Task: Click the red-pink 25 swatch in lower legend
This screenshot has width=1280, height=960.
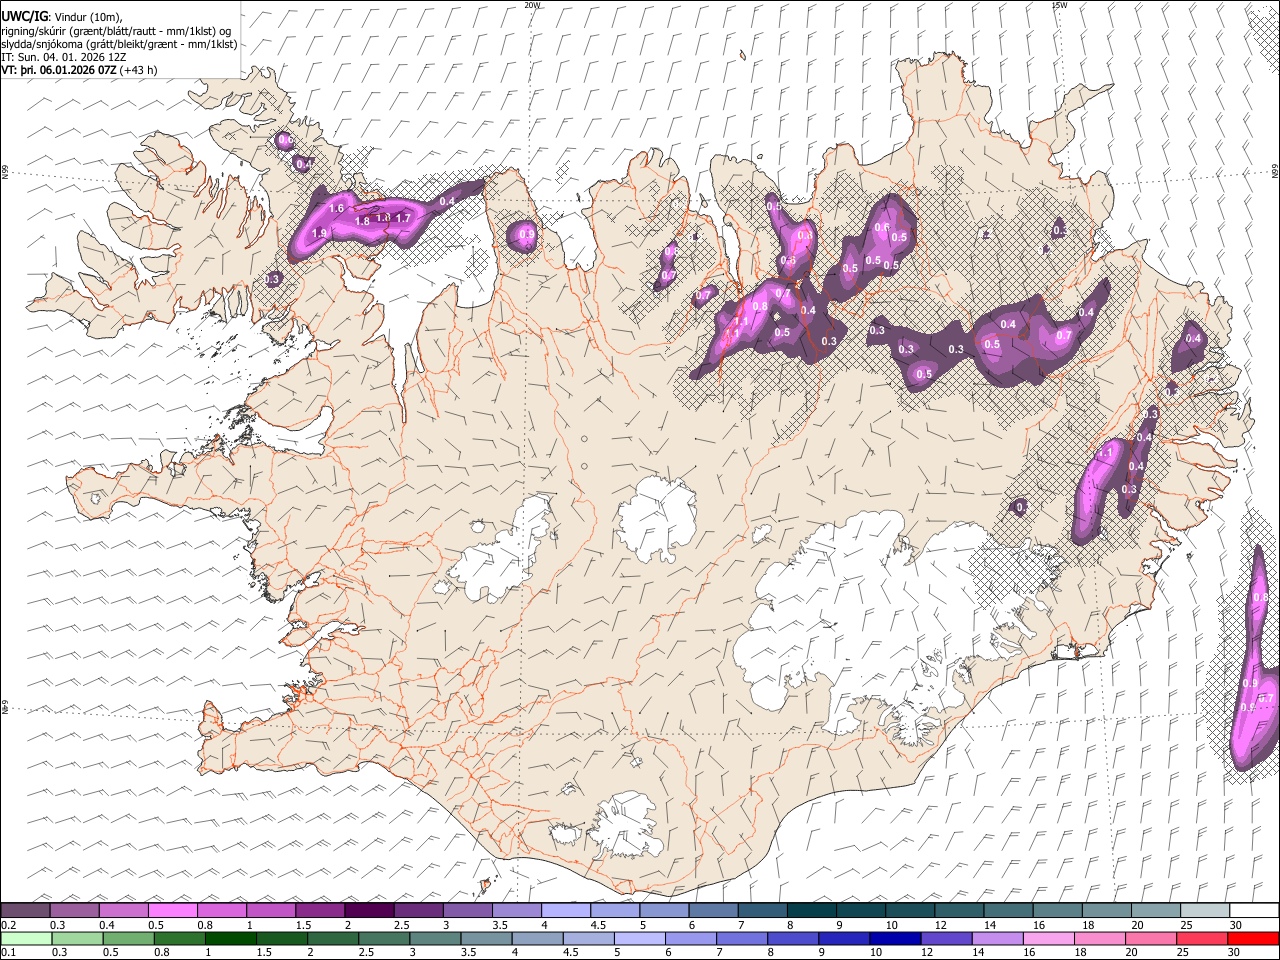Action: [x=1200, y=938]
